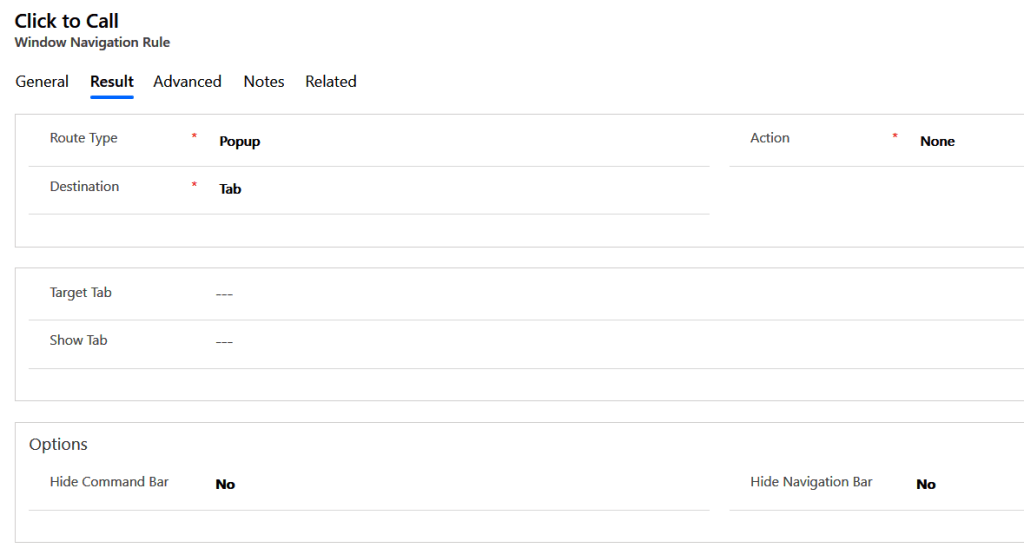Go to the Notes tab
The image size is (1024, 548).
(x=264, y=82)
